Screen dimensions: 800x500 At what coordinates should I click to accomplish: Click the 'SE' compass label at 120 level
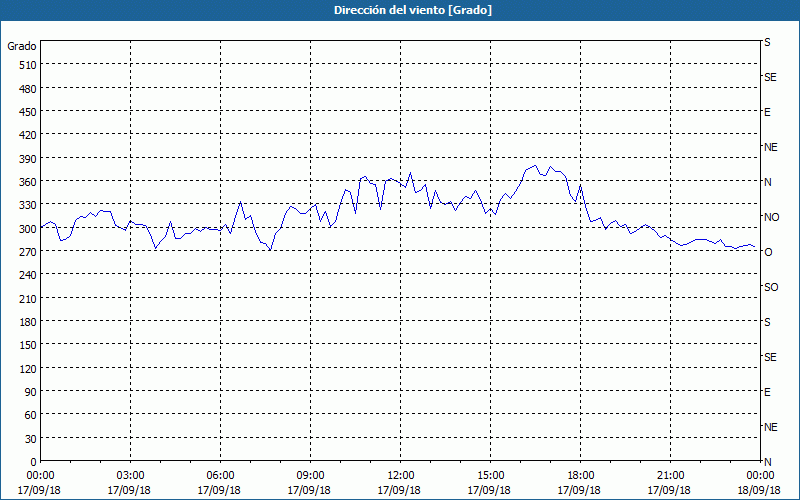click(x=770, y=357)
